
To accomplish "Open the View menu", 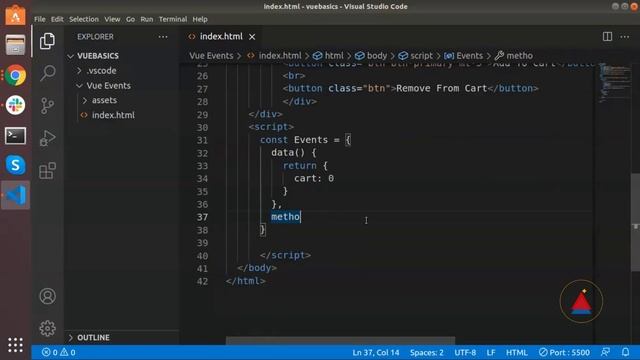I will coord(112,19).
